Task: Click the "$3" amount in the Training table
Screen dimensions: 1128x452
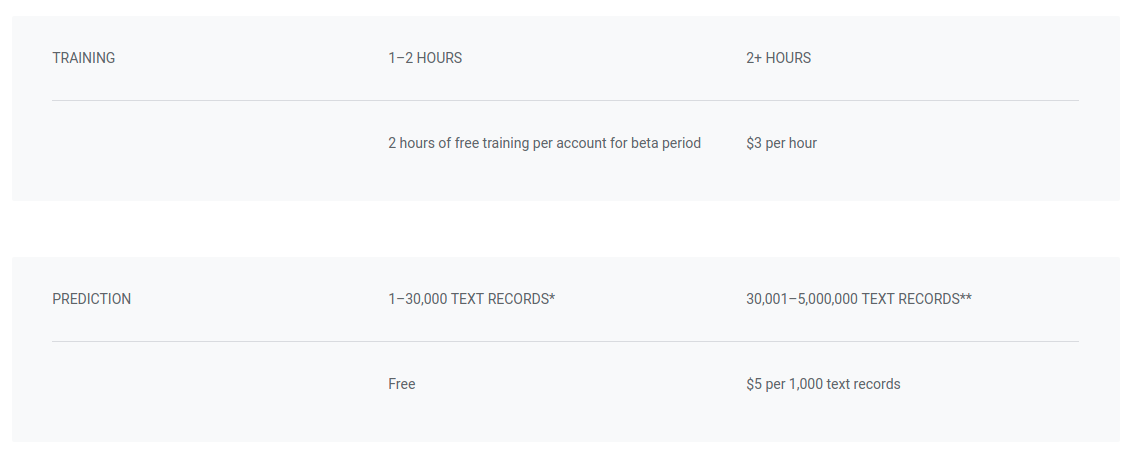Action: 754,143
